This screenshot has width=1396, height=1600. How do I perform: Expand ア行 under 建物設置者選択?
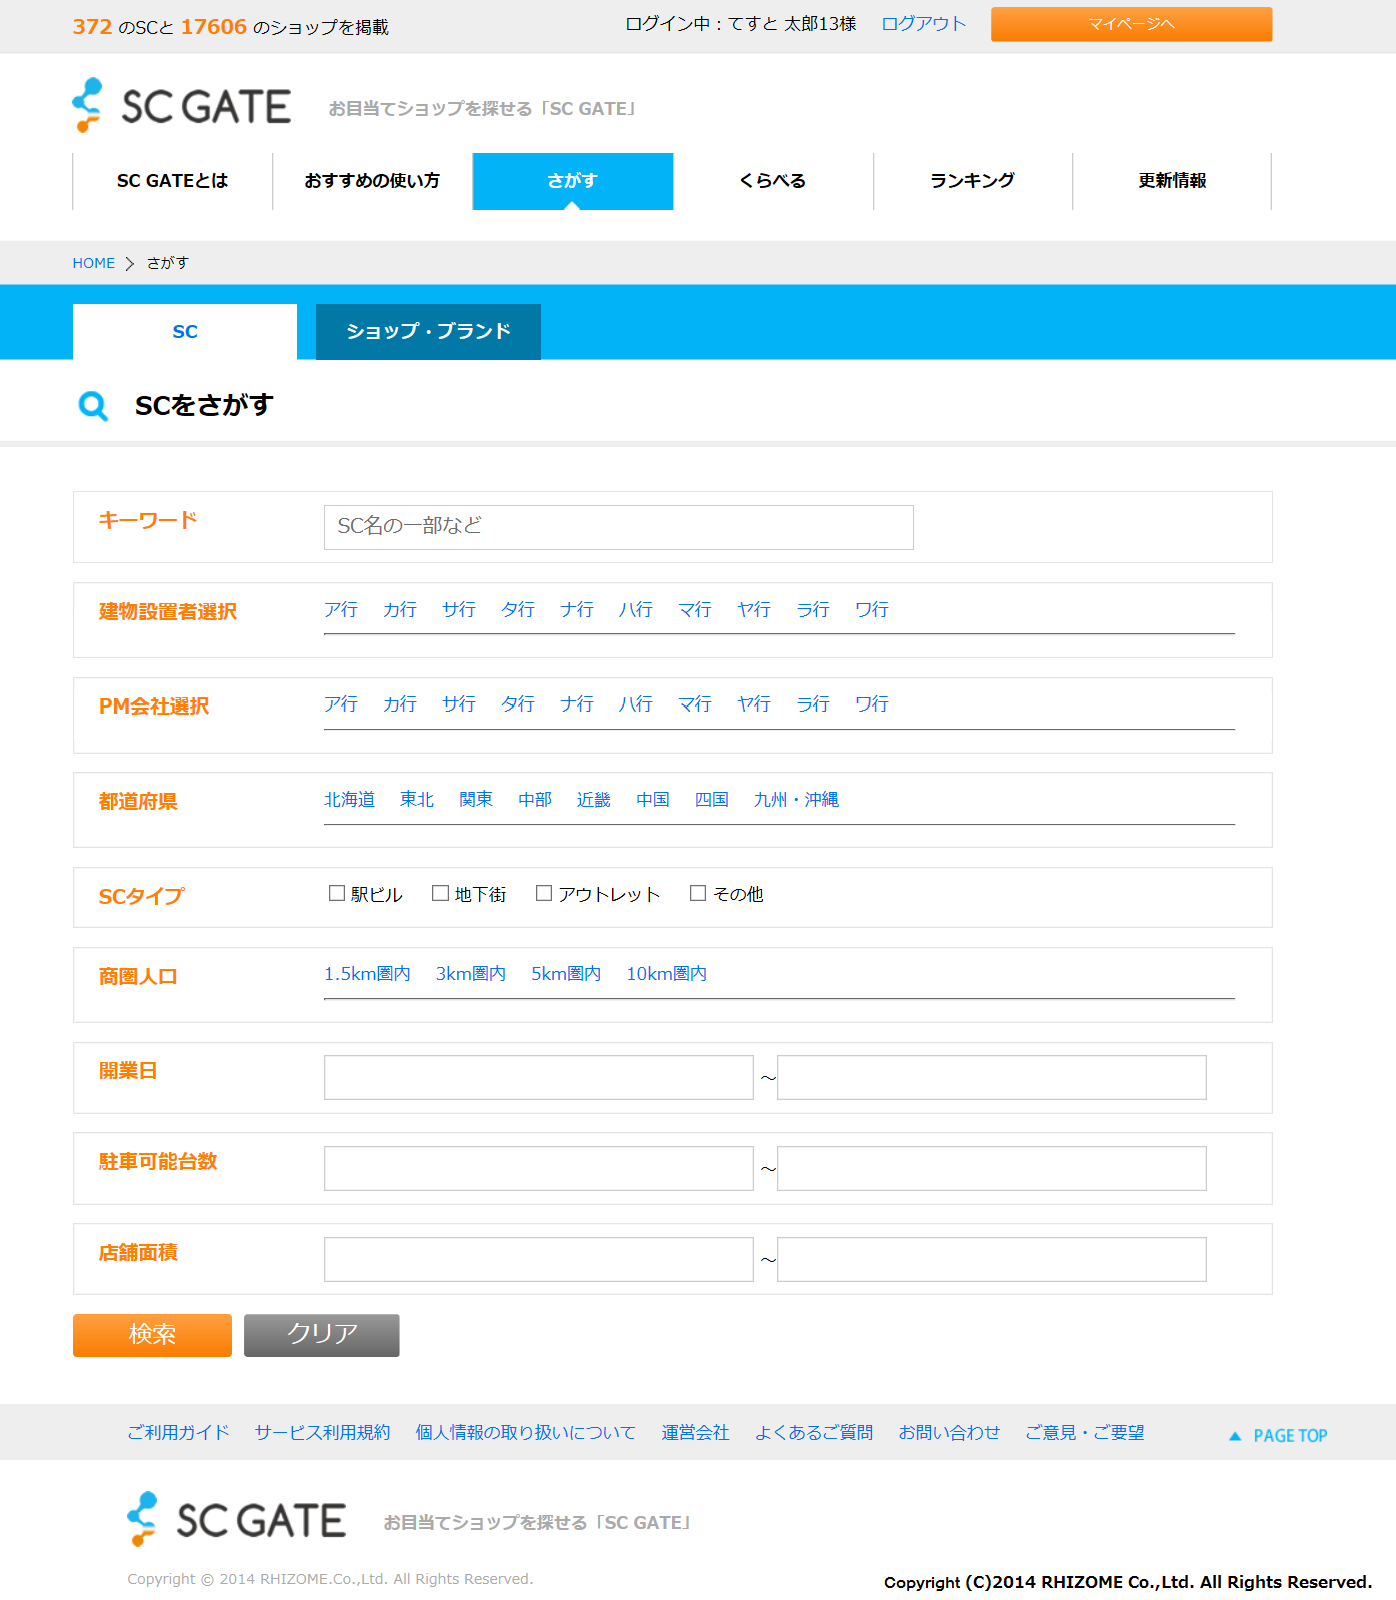point(341,609)
